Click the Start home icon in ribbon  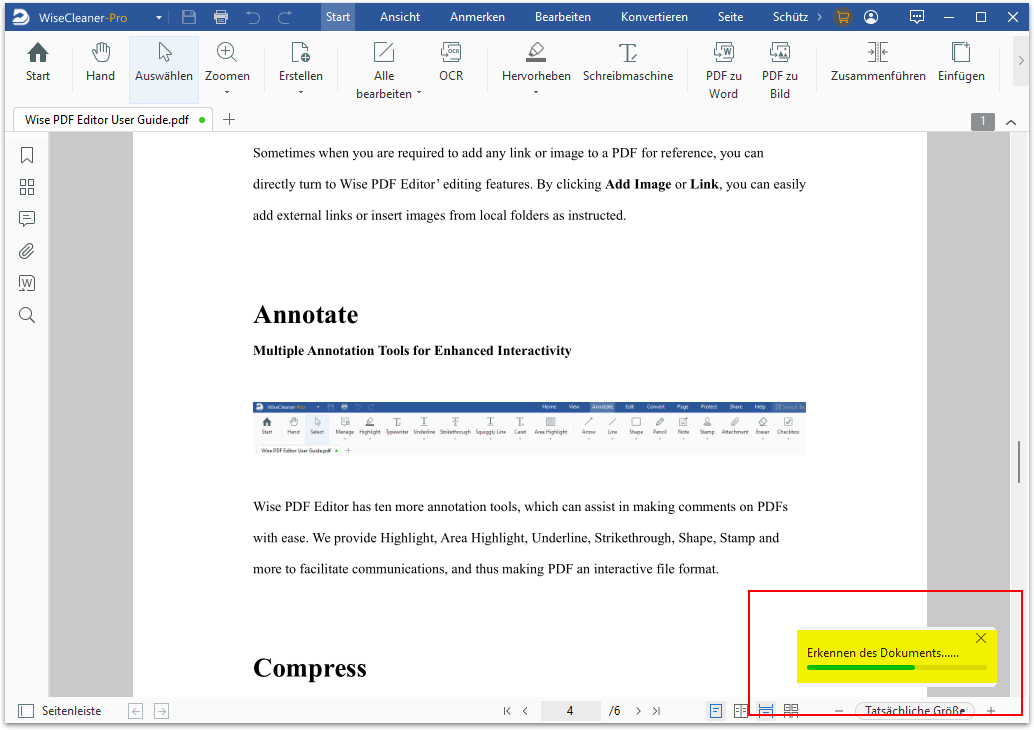coord(38,63)
